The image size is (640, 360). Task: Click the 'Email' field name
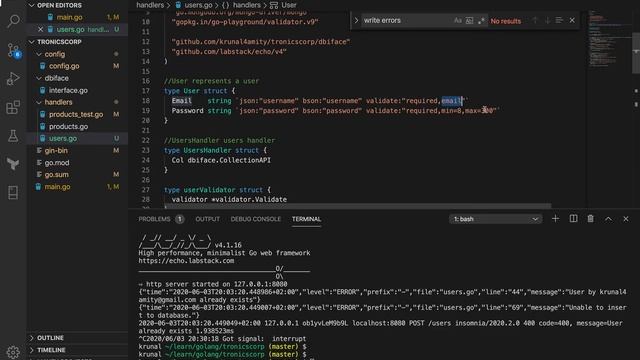tap(181, 101)
